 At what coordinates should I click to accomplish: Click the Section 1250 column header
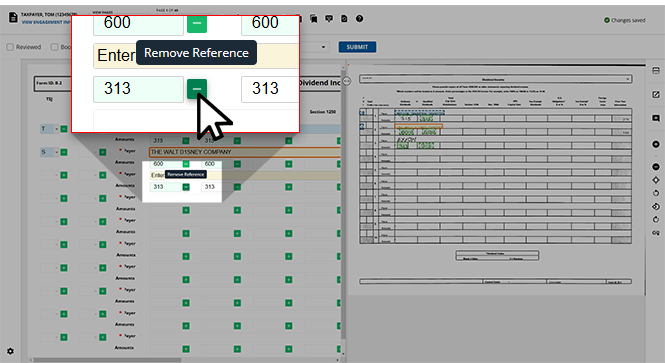pyautogui.click(x=323, y=112)
